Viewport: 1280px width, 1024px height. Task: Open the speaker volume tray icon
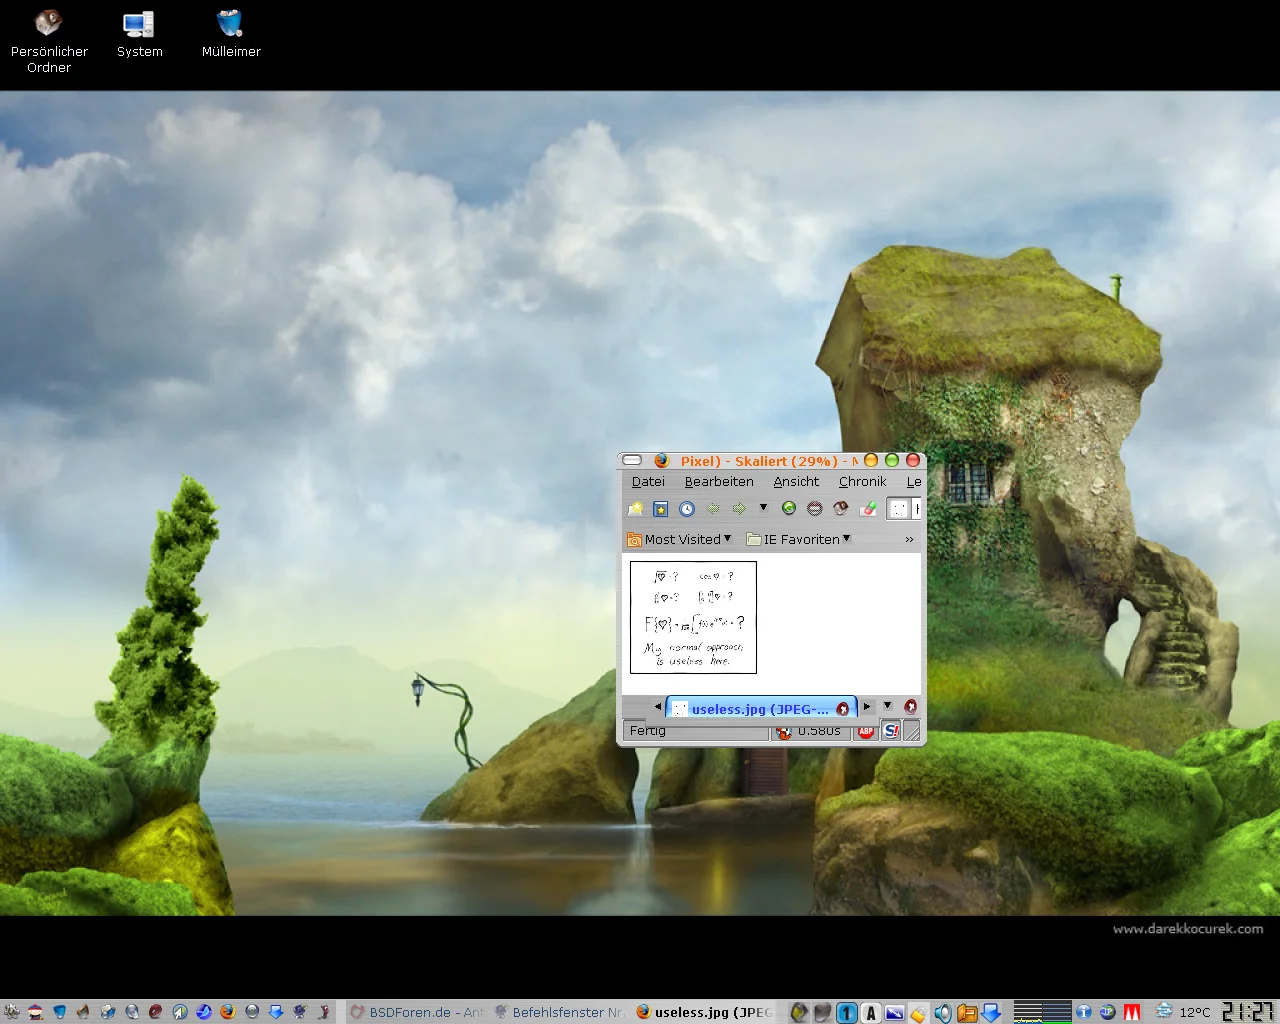coord(942,1013)
